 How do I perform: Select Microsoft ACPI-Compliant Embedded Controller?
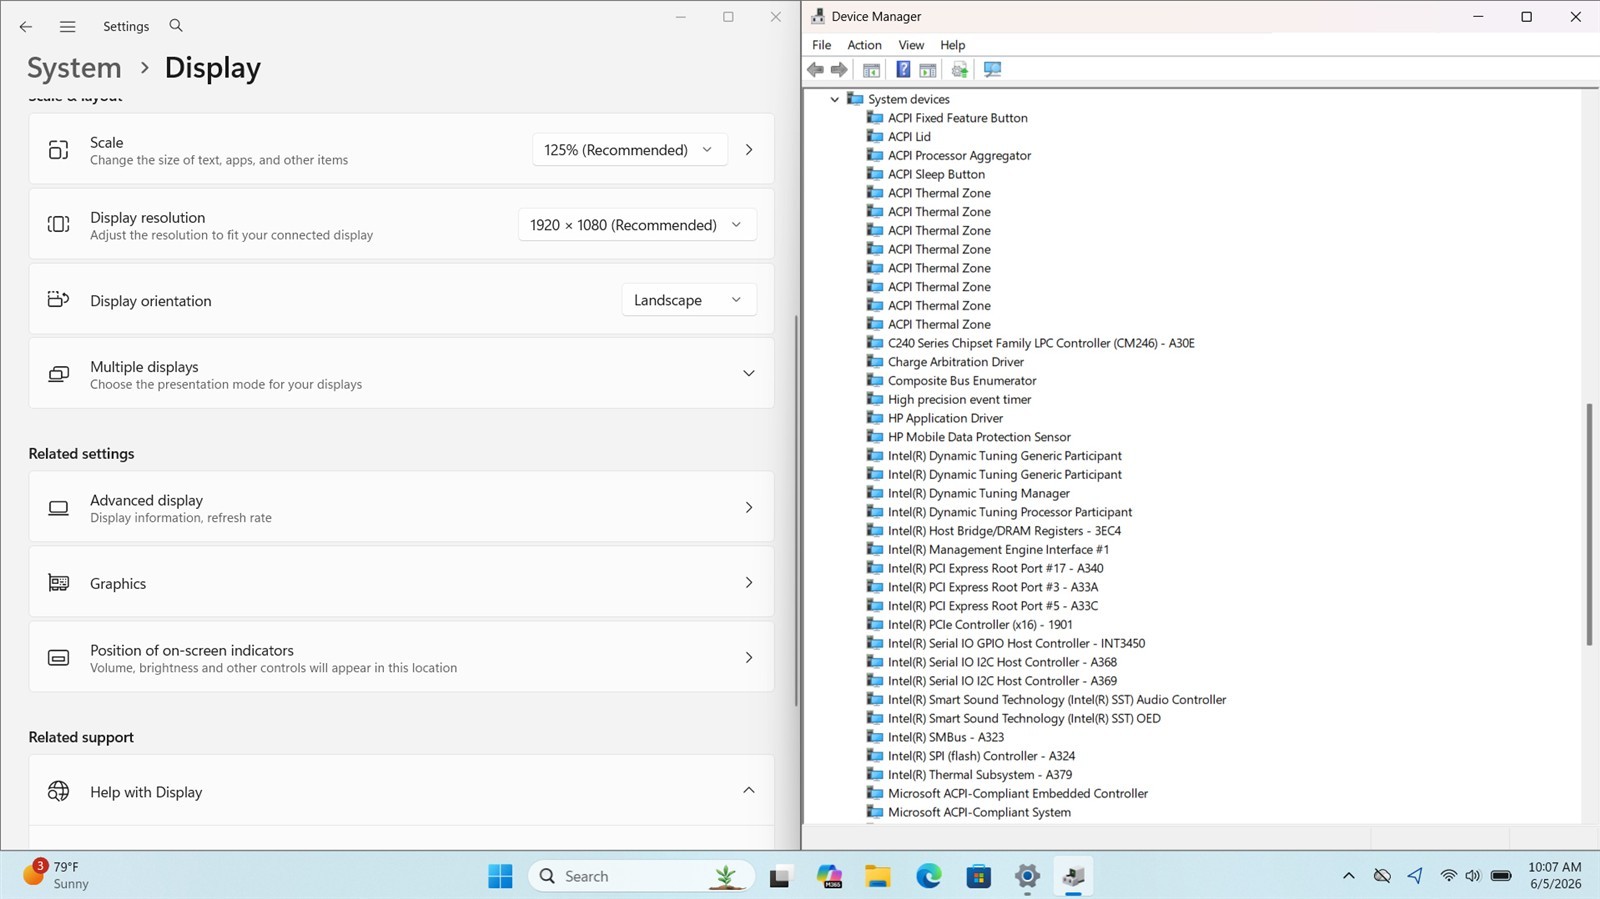click(x=1018, y=794)
